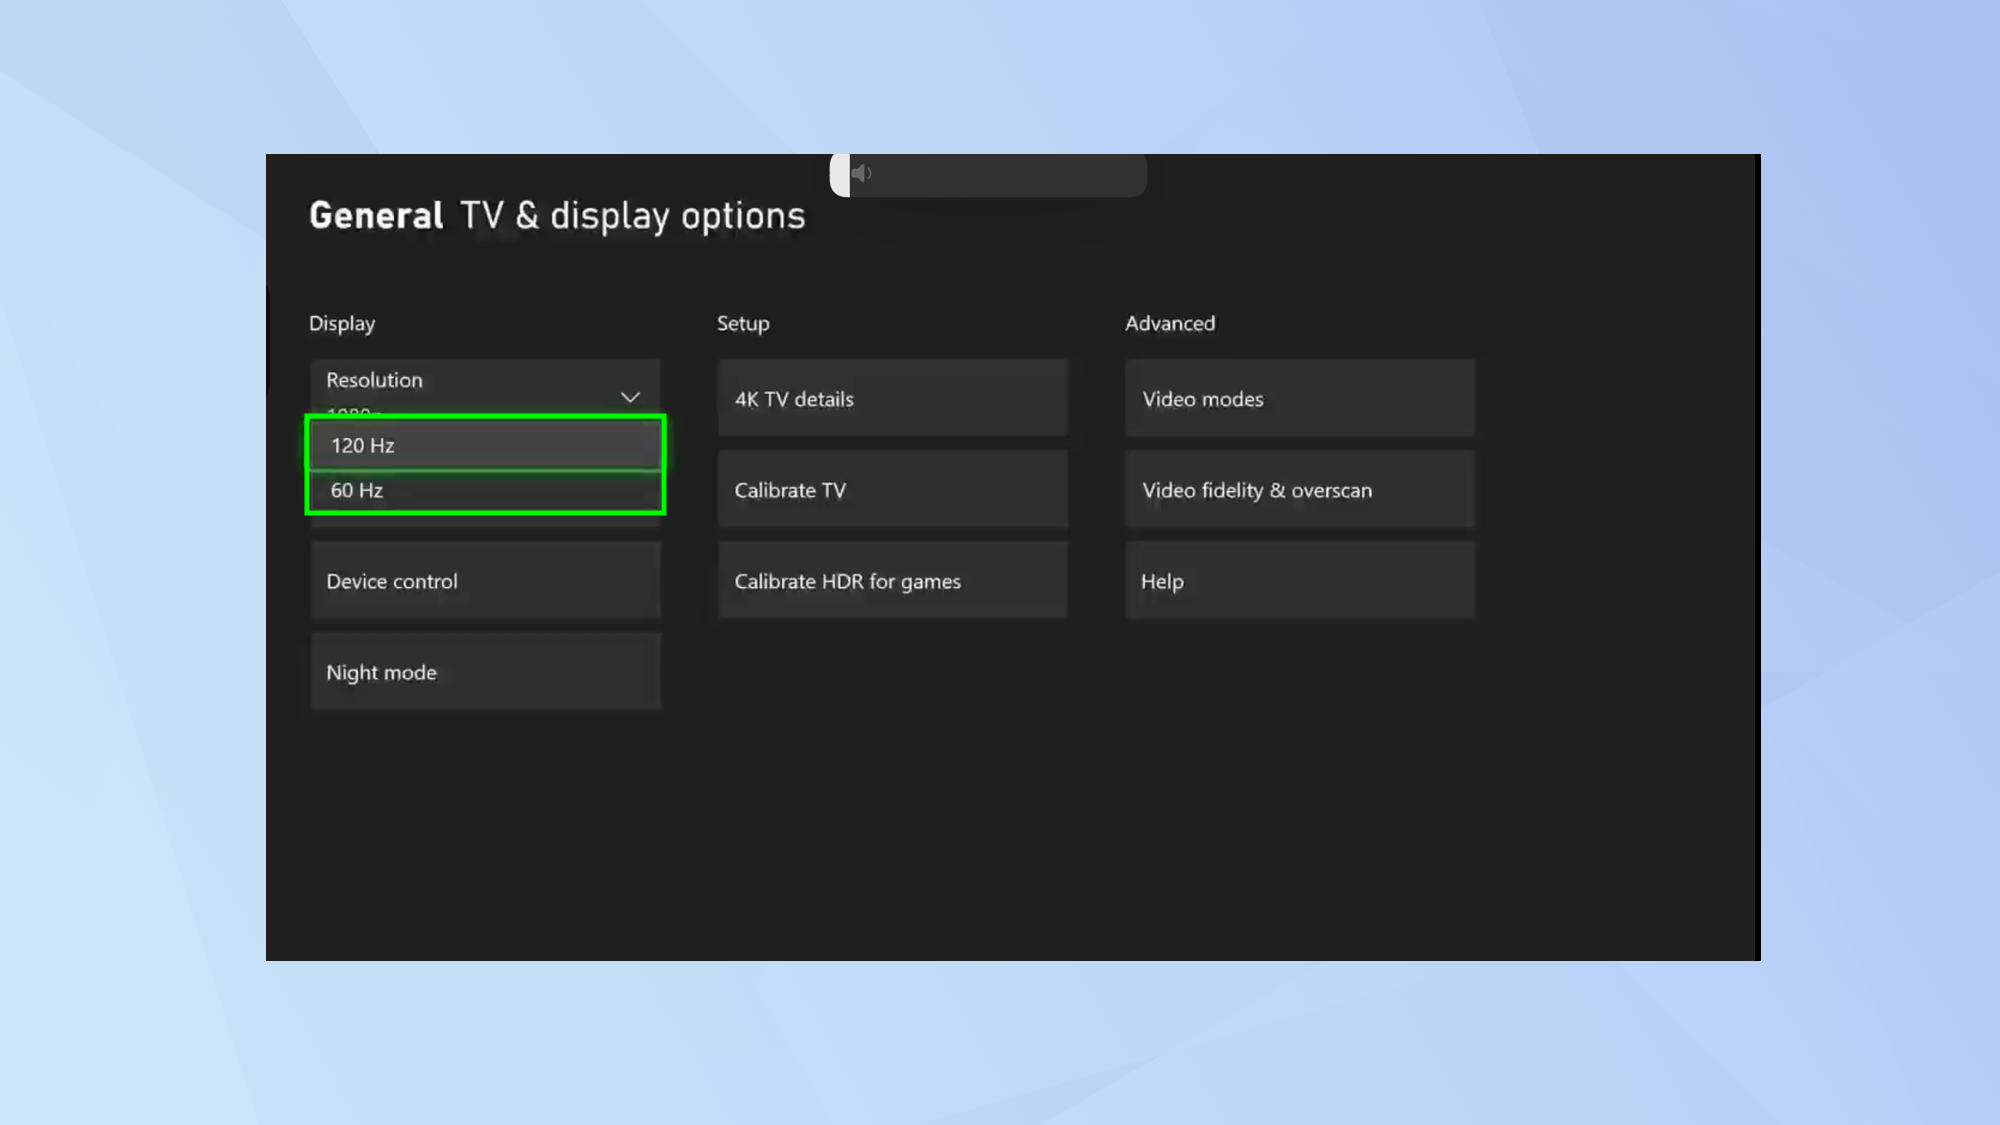
Task: Click the volume overlay slider bar
Action: [1000, 175]
